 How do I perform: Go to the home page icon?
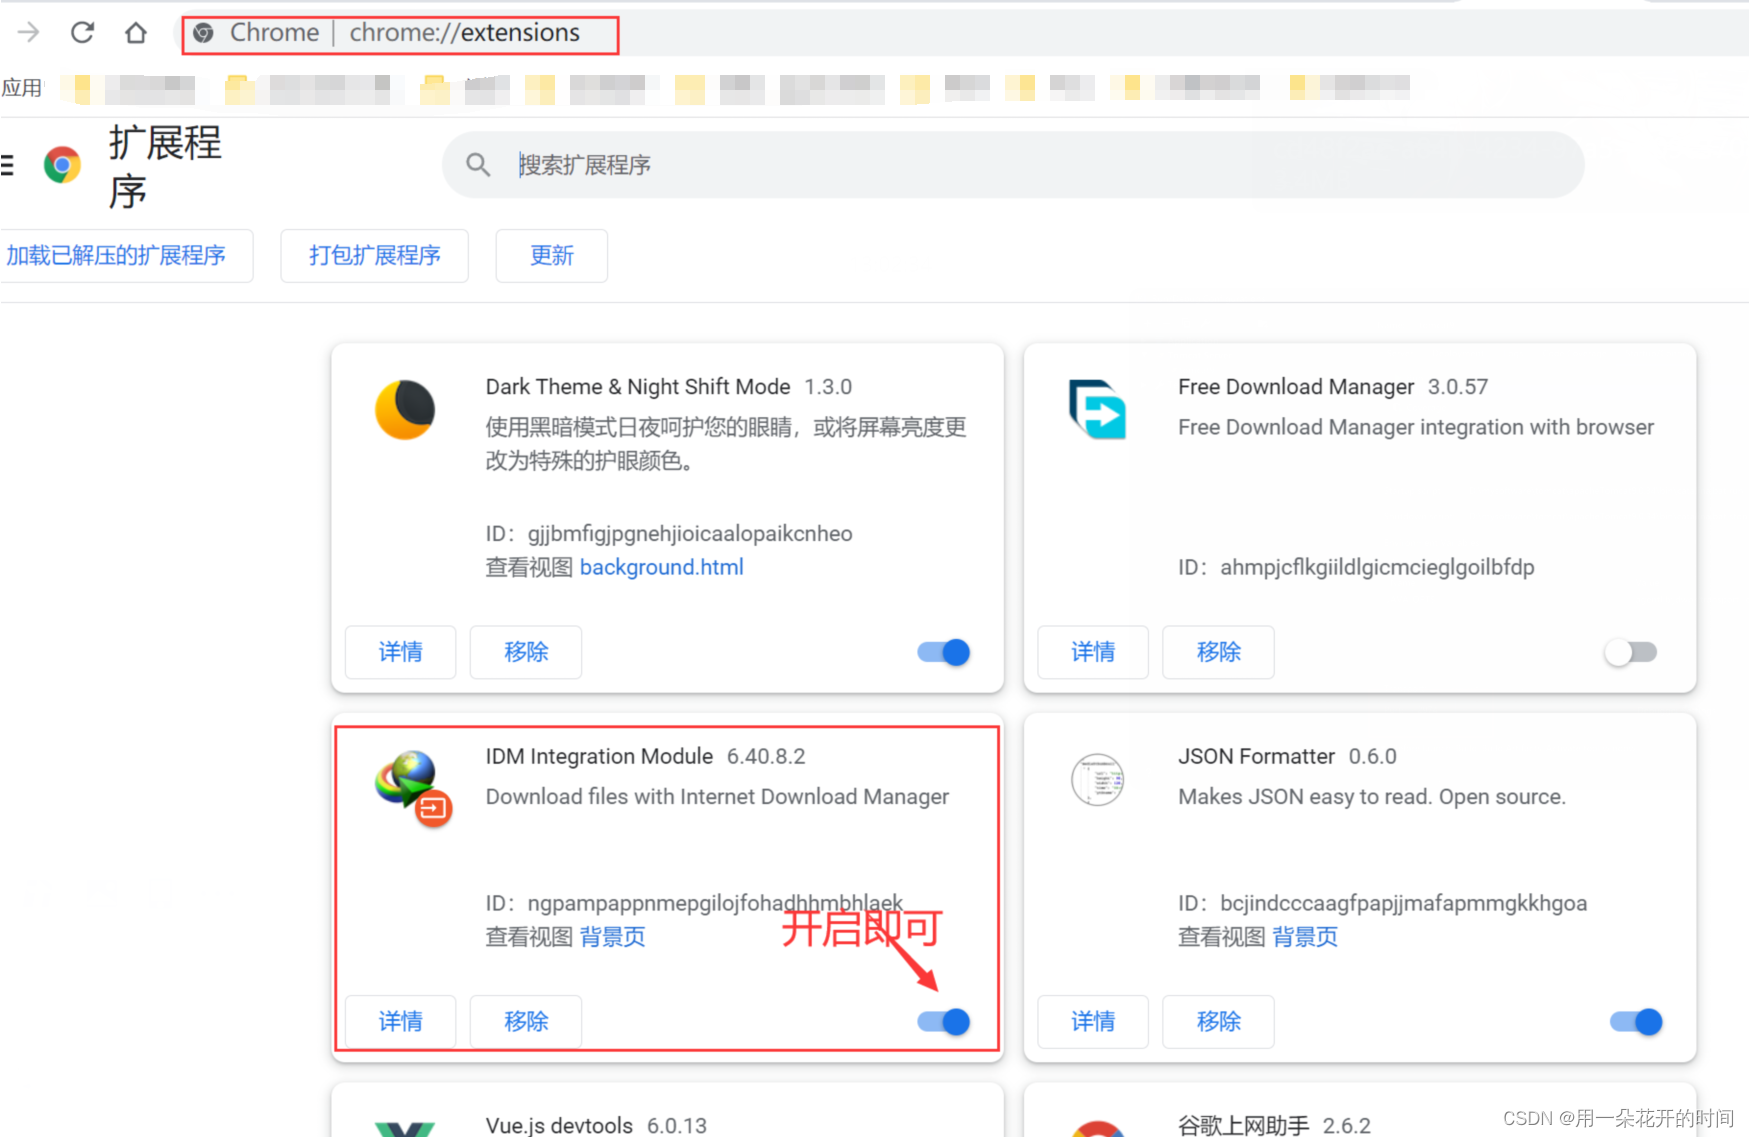click(136, 33)
